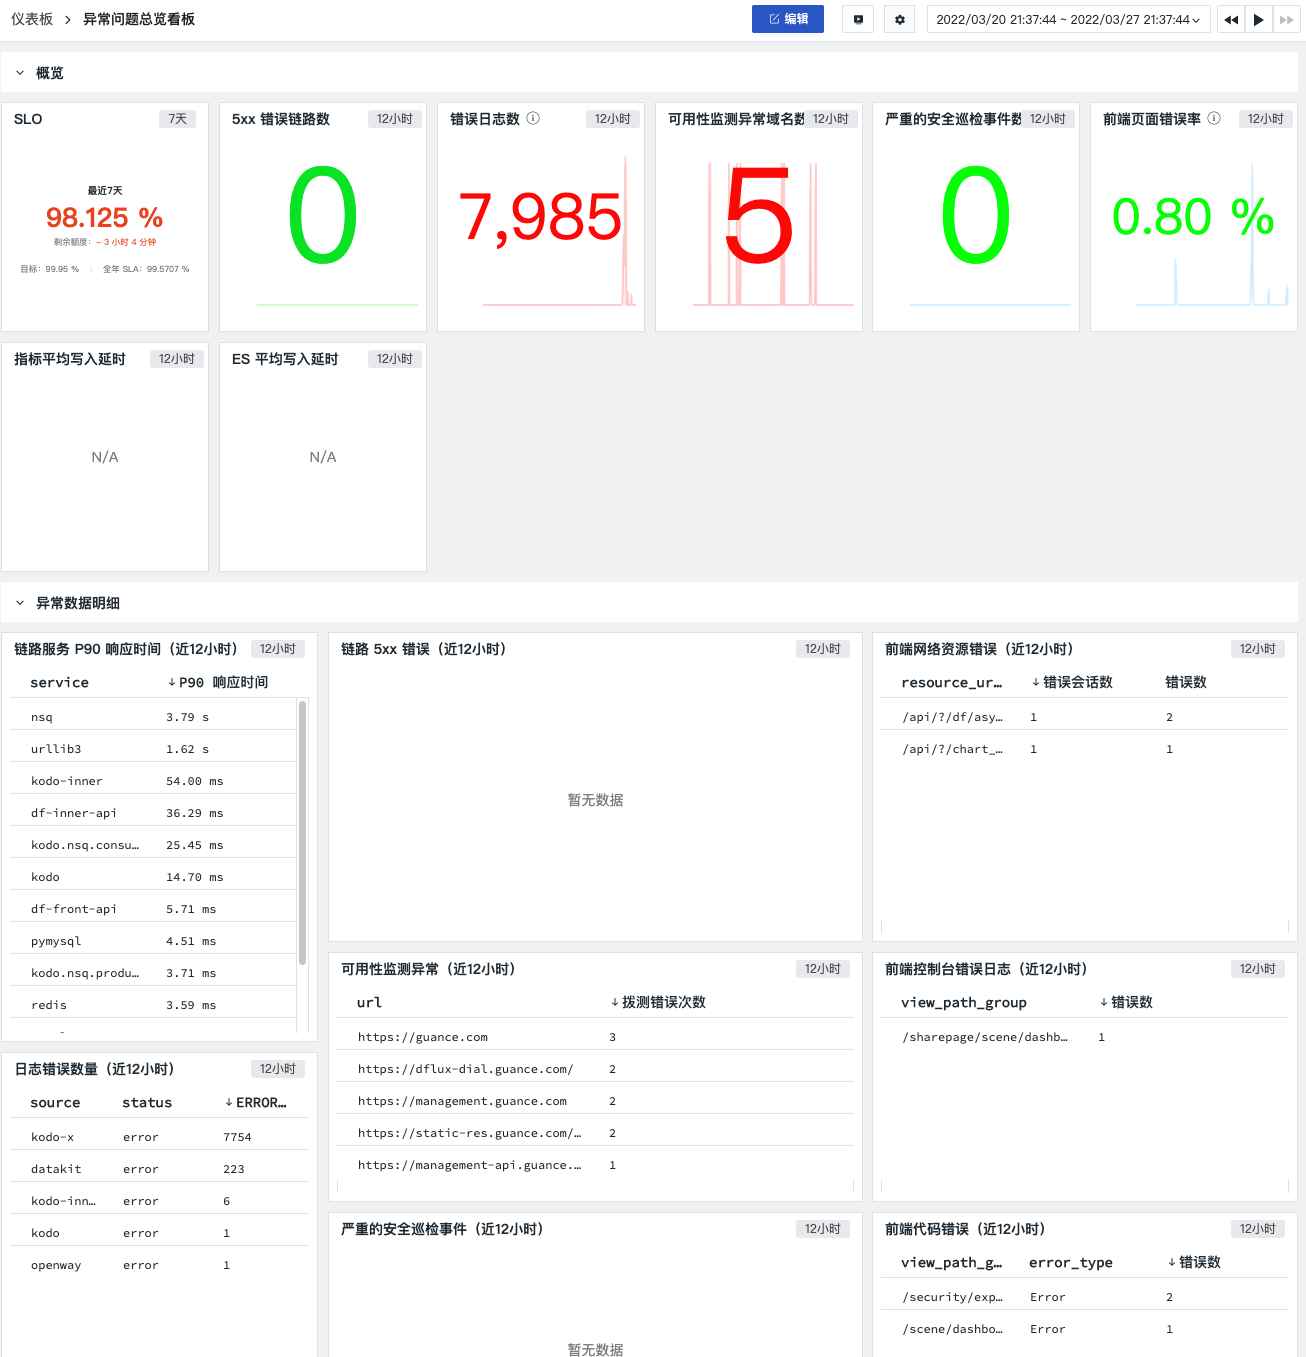Step time range backward with rewind icon
Screen dimensions: 1306x1357
point(1231,19)
